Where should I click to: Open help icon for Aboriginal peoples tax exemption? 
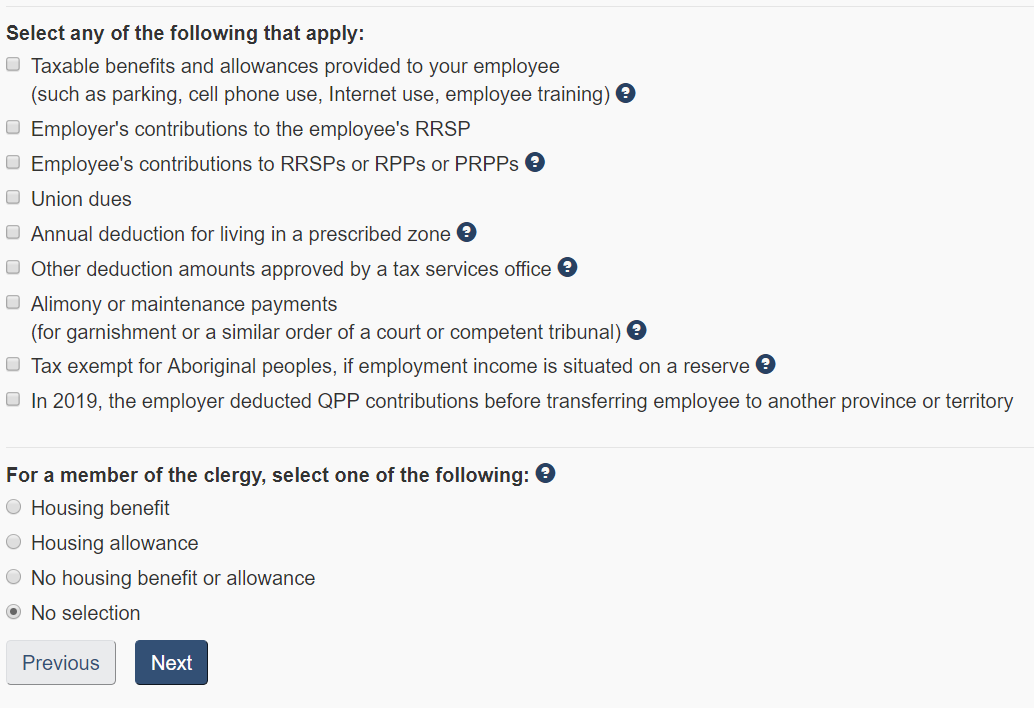click(x=765, y=364)
